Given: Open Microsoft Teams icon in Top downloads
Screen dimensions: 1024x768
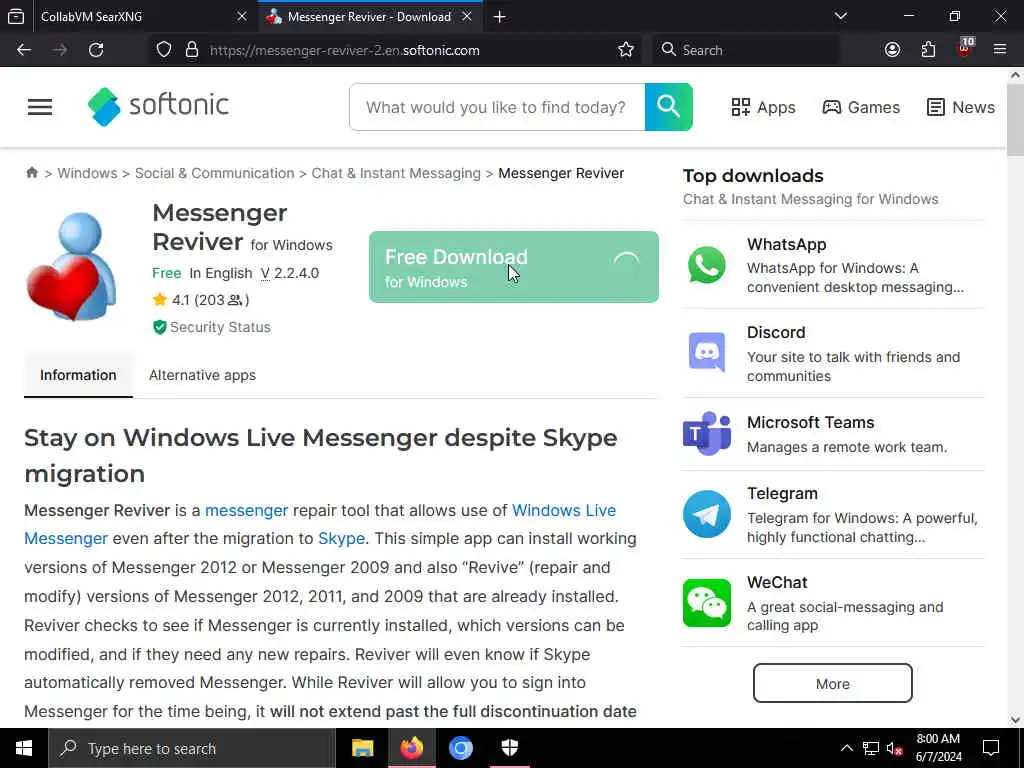Looking at the screenshot, I should click(x=707, y=433).
